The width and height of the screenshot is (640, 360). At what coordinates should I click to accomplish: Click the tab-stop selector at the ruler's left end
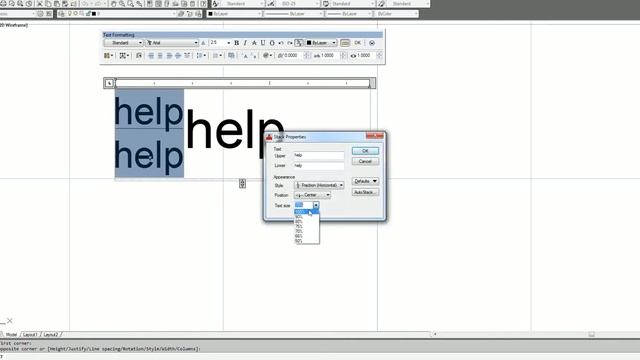click(x=109, y=83)
